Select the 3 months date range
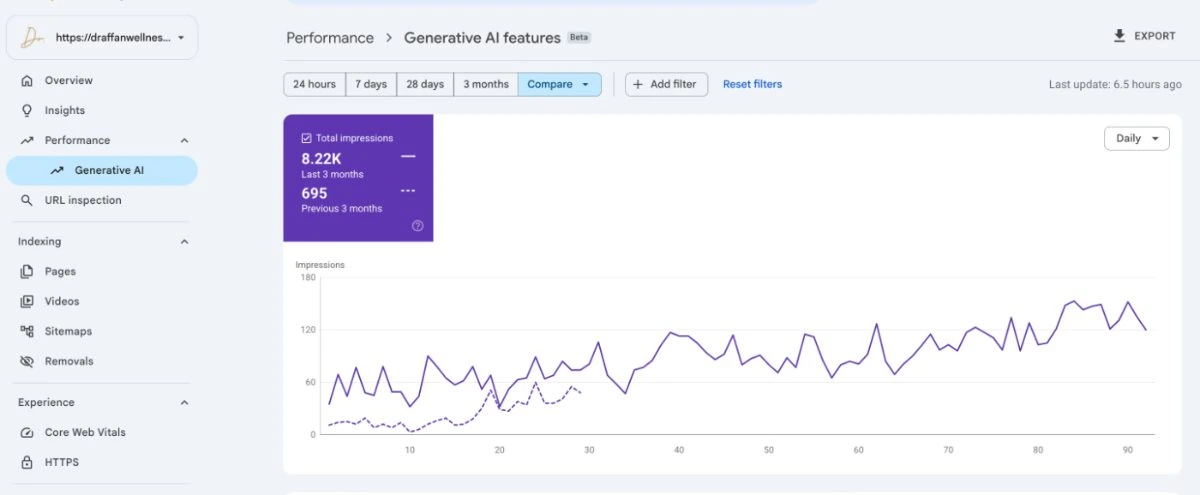The width and height of the screenshot is (1200, 495). tap(486, 85)
